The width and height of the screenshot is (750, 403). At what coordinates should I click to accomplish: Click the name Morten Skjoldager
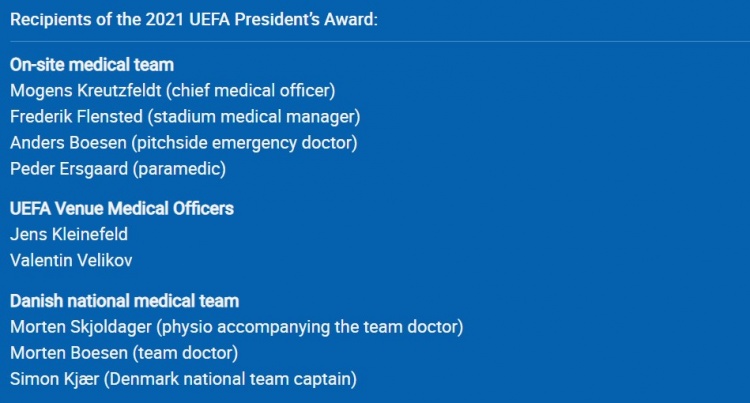[81, 327]
